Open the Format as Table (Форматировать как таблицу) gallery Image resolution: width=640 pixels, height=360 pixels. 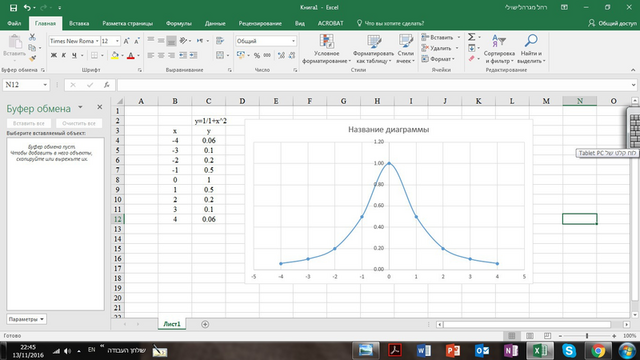pos(373,49)
